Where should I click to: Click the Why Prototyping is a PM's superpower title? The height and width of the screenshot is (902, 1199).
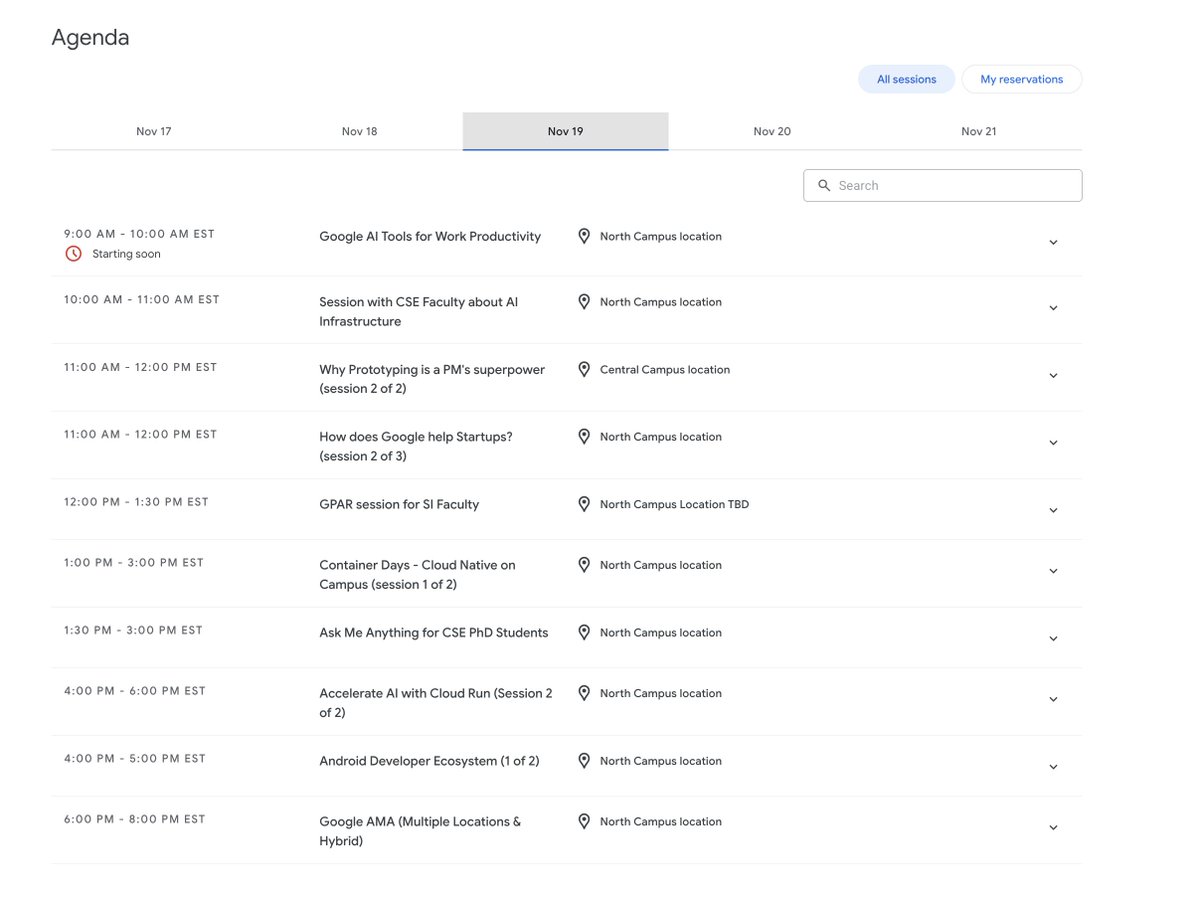432,379
